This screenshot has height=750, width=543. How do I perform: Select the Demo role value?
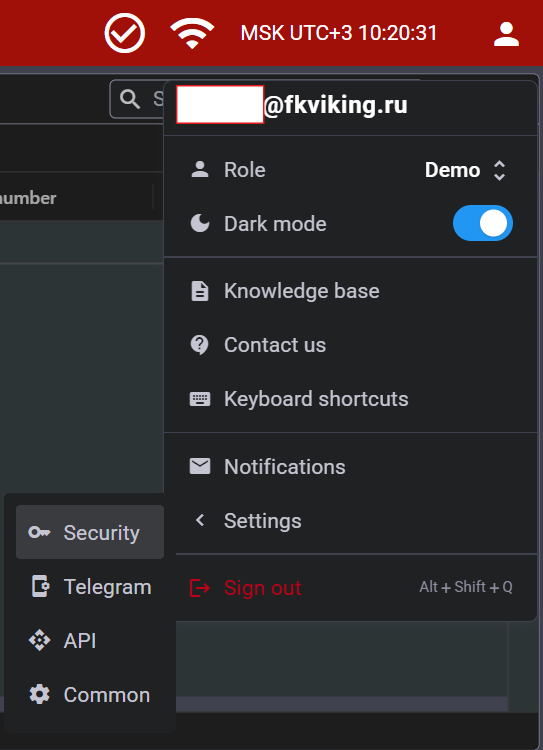pyautogui.click(x=452, y=170)
